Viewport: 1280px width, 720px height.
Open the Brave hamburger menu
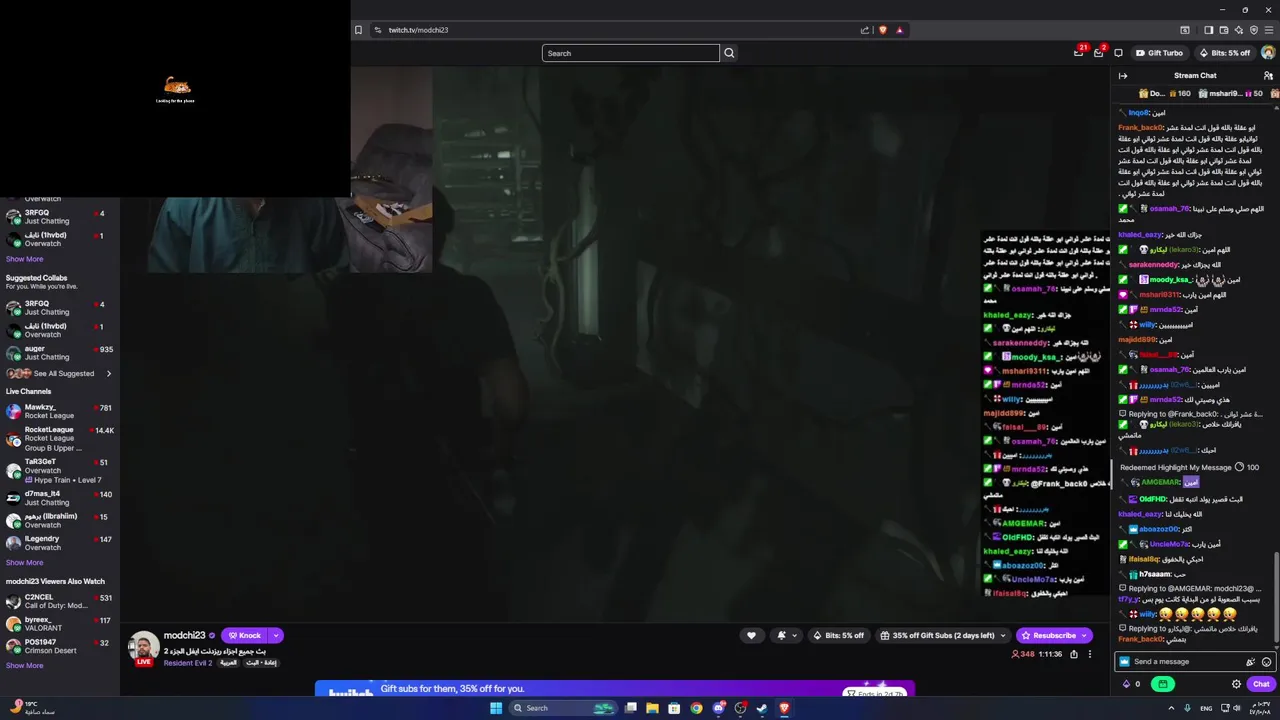point(1269,30)
